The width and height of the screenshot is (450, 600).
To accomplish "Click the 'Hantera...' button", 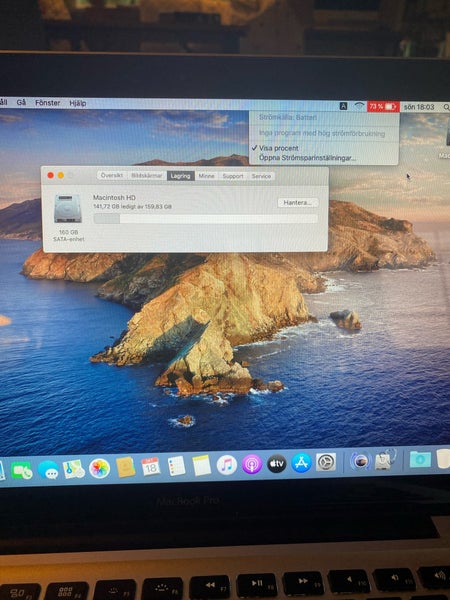I will click(x=298, y=202).
